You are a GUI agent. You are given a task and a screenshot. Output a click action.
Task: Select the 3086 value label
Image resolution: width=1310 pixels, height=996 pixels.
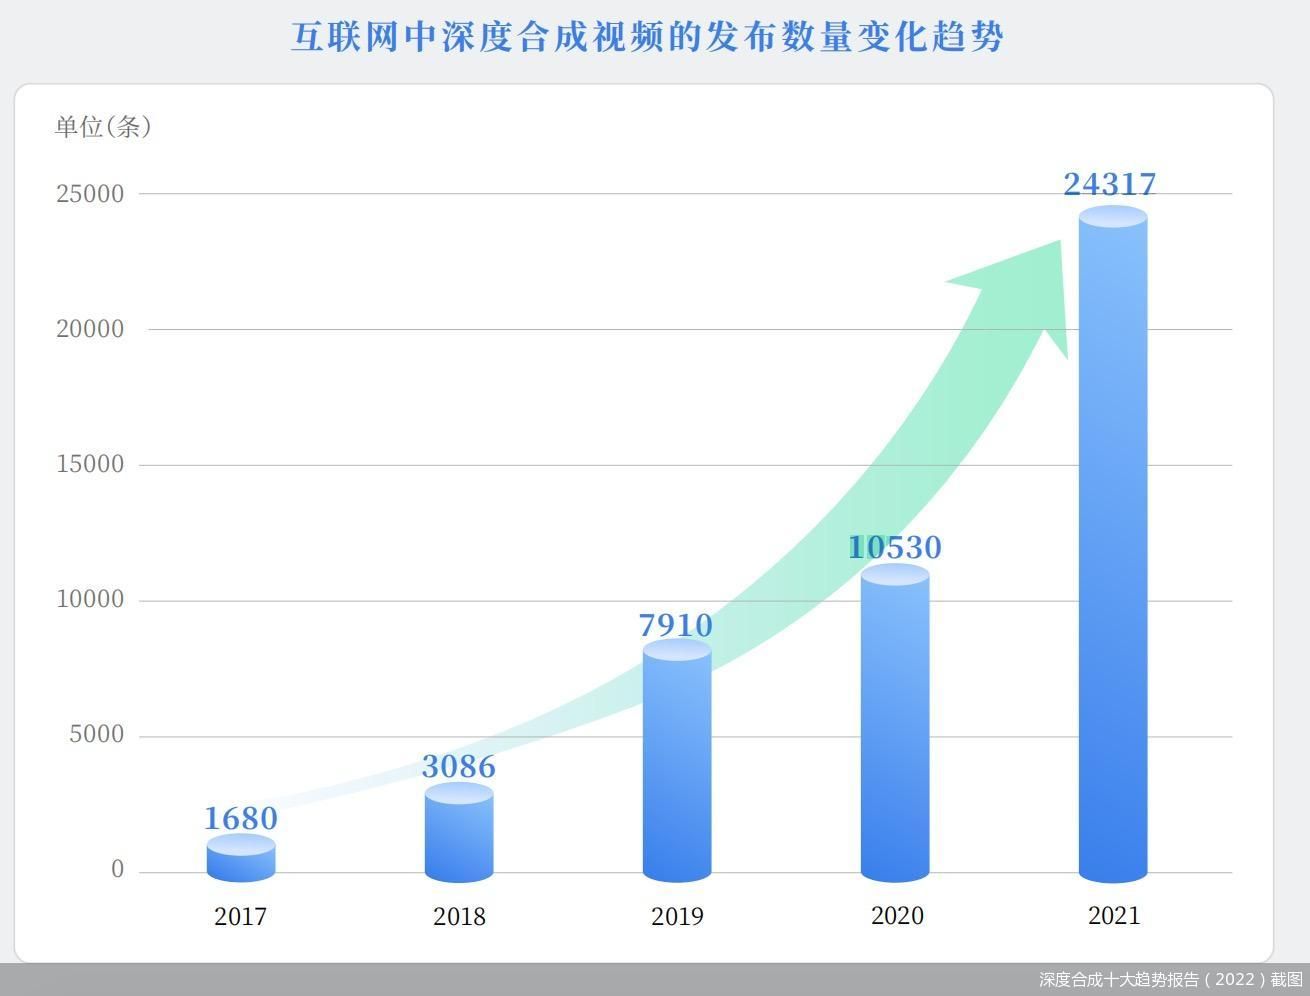(x=458, y=767)
